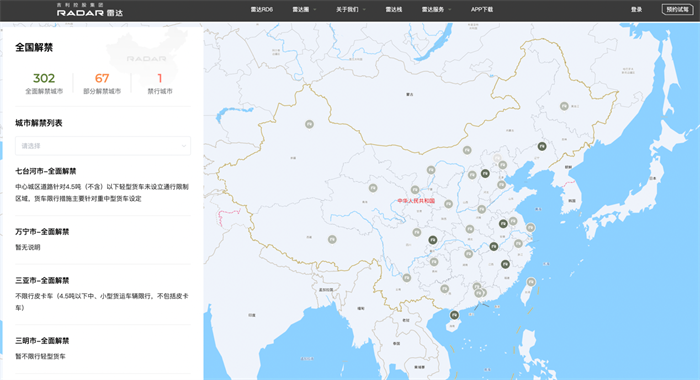Click the 城市解禁列表 heading
The height and width of the screenshot is (380, 700).
point(39,123)
